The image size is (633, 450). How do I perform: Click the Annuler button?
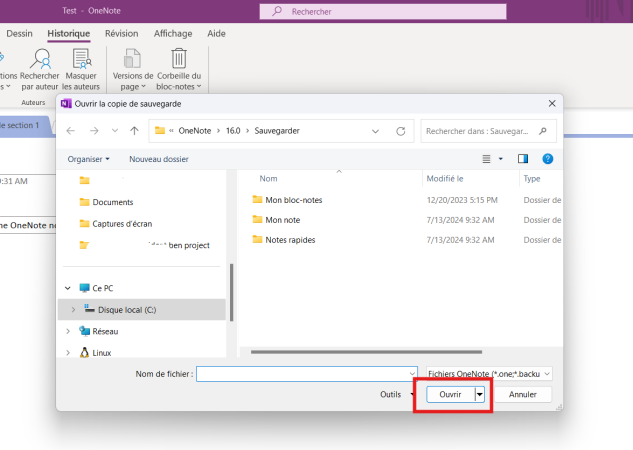523,395
